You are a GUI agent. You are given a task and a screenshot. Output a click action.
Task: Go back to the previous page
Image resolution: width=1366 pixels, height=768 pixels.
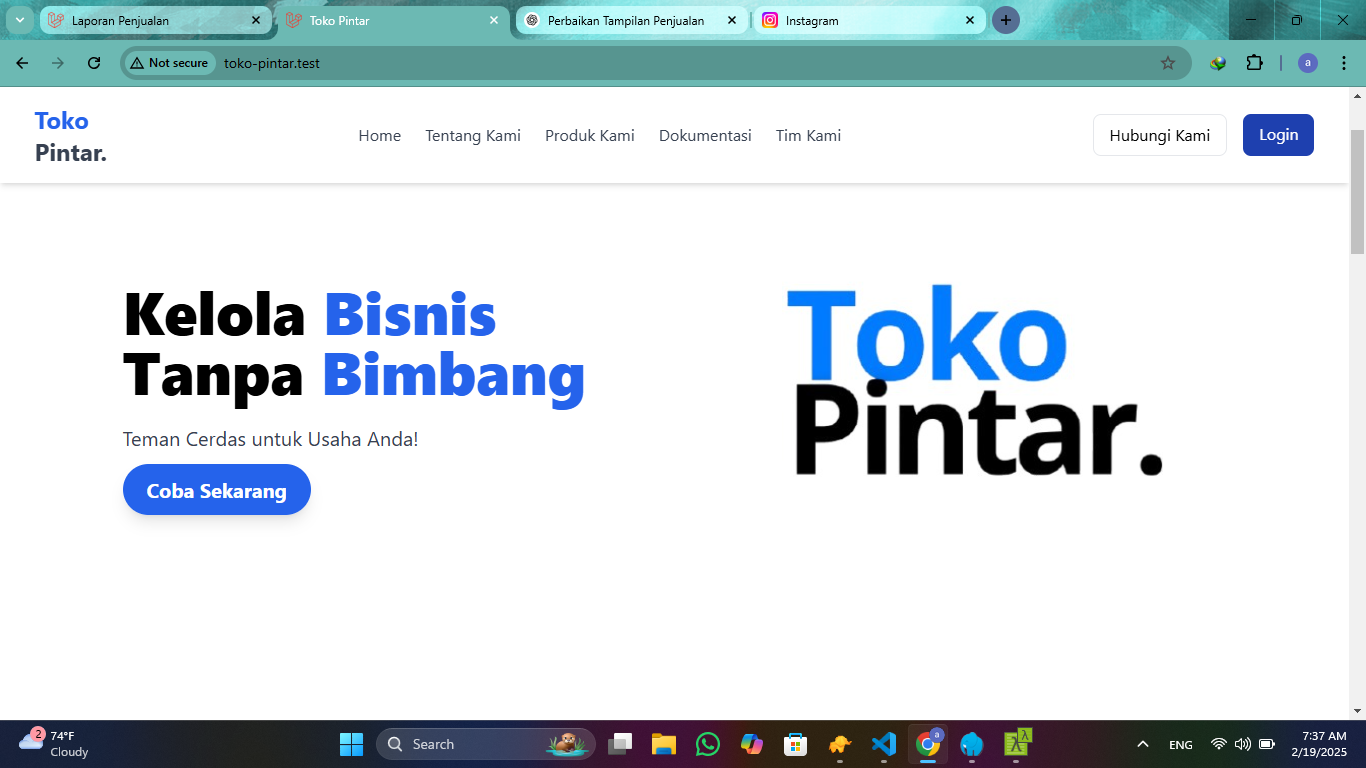point(22,63)
